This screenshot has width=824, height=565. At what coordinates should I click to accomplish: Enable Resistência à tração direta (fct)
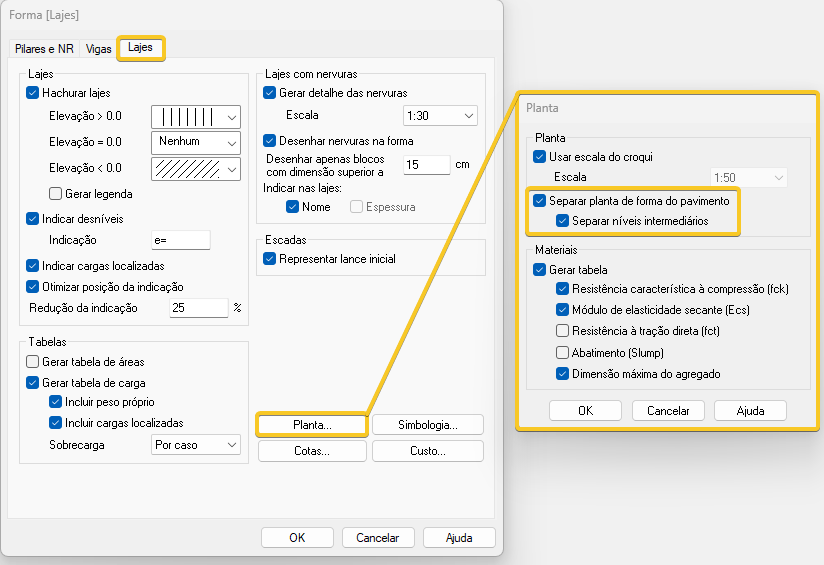coord(563,331)
